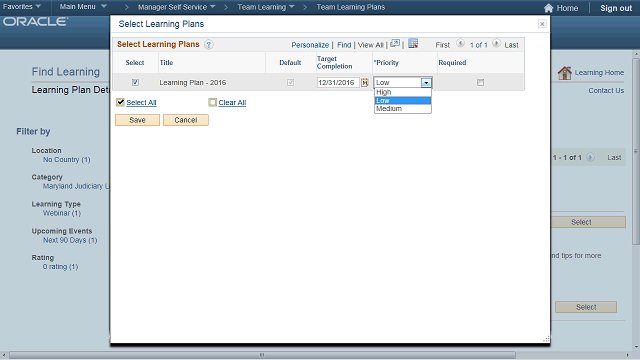Click the upper Select button behind dialog

tap(588, 222)
